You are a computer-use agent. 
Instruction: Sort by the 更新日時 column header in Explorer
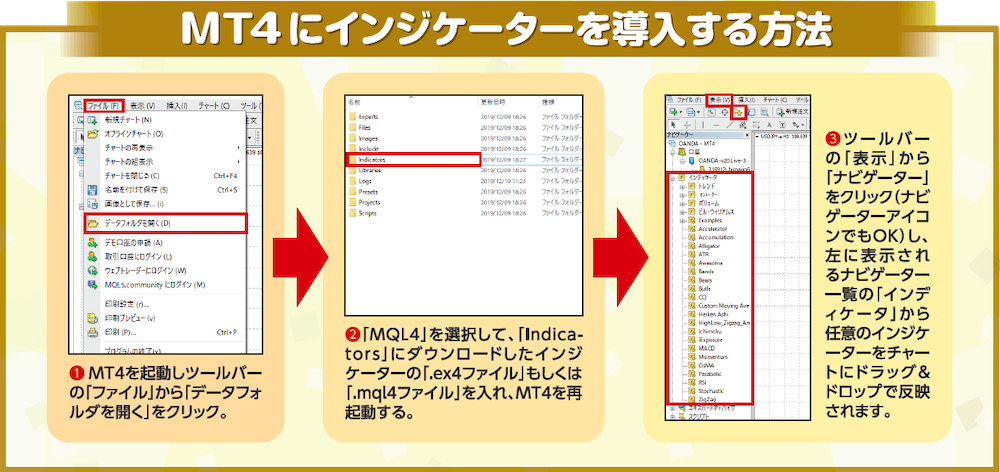pyautogui.click(x=492, y=102)
